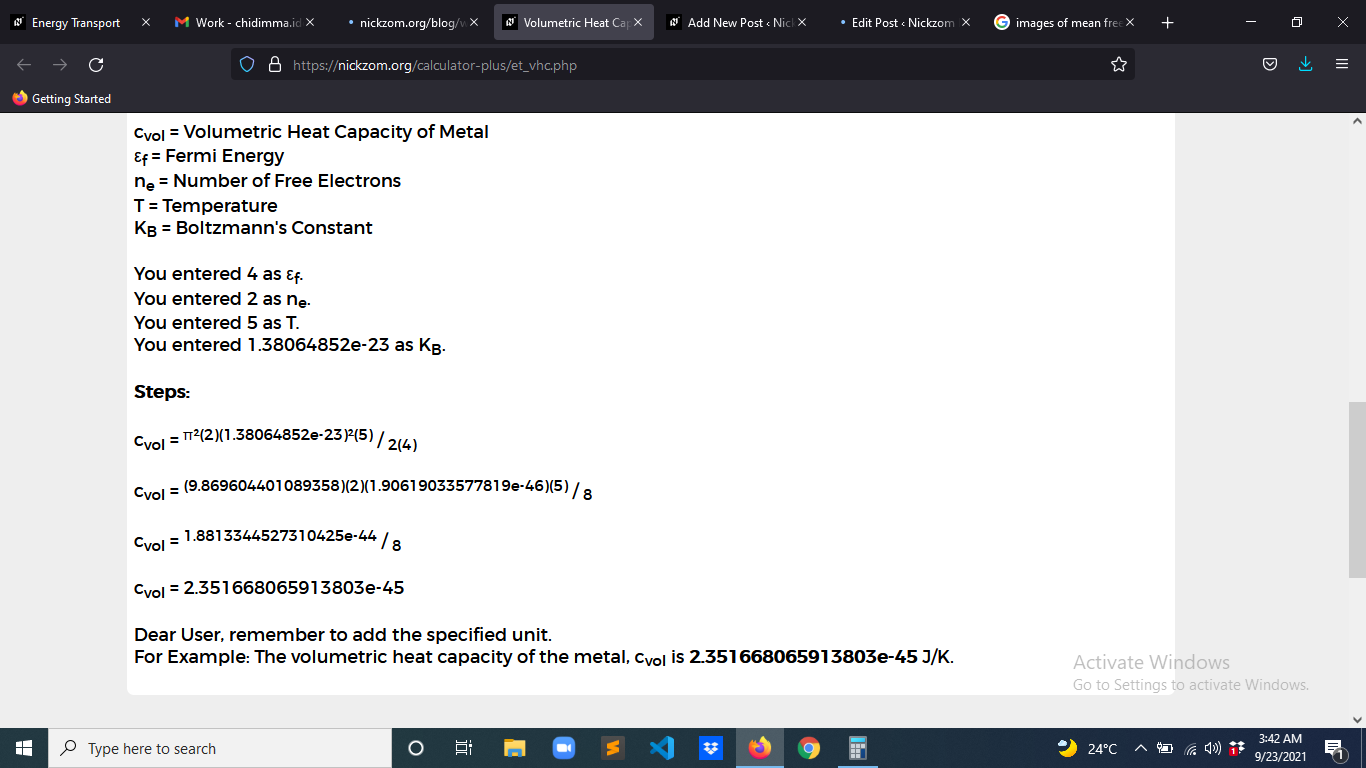
Task: Click the 'KB = Boltzmann's Constant' line
Action: click(253, 228)
